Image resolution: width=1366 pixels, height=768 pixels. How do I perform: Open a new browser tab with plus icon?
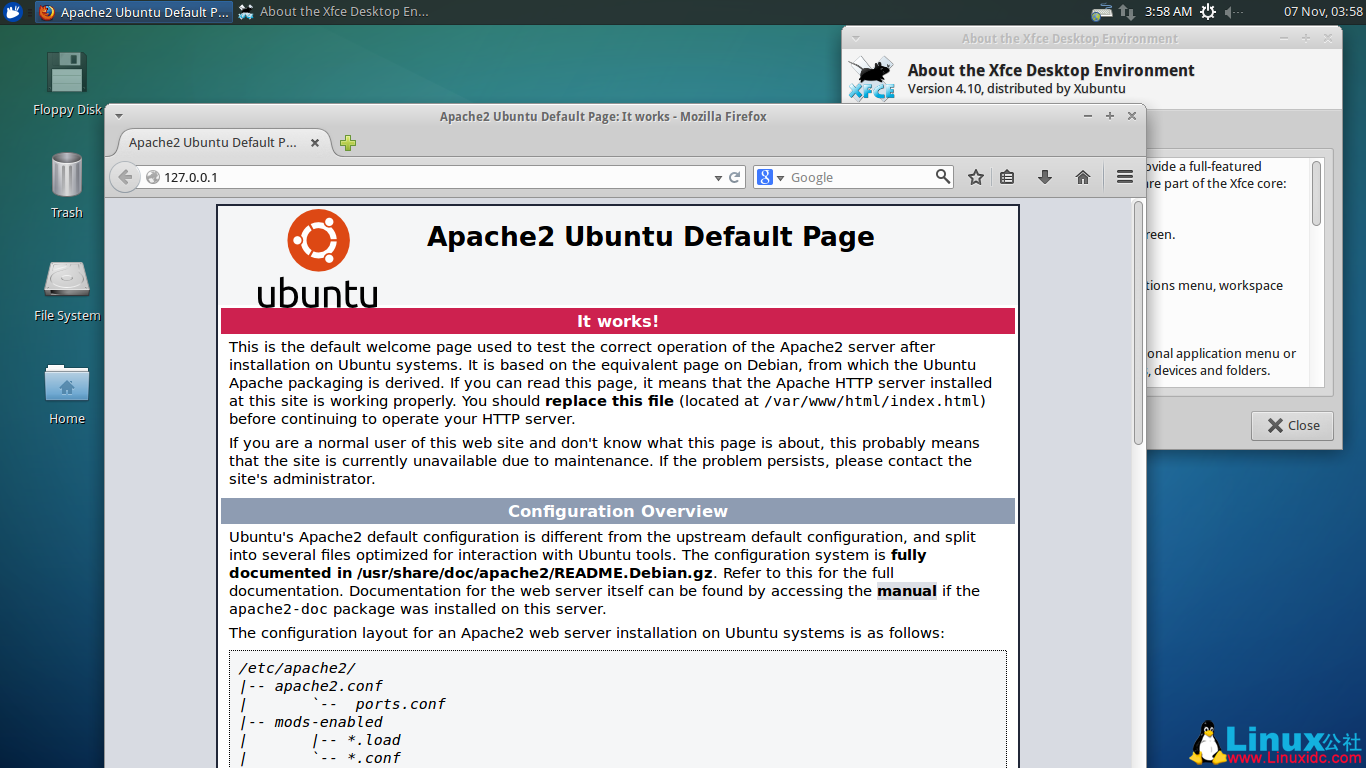point(347,143)
